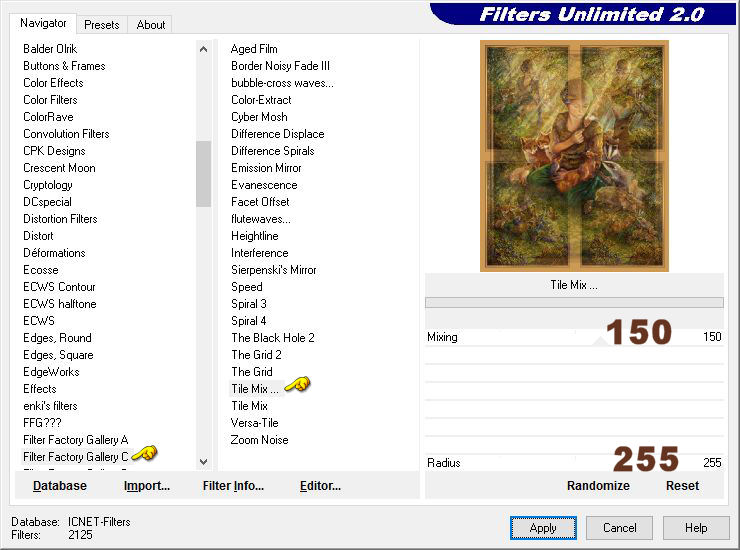Select Distortion Filters category

60,219
